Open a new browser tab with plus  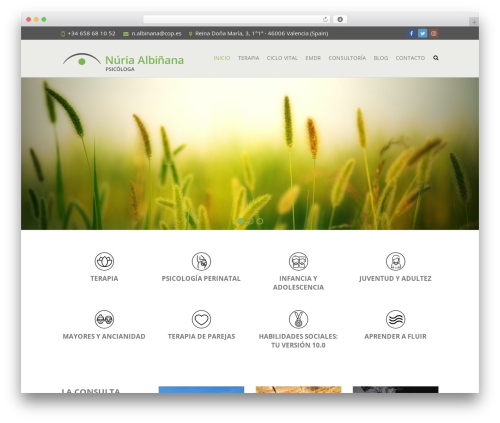[x=474, y=22]
